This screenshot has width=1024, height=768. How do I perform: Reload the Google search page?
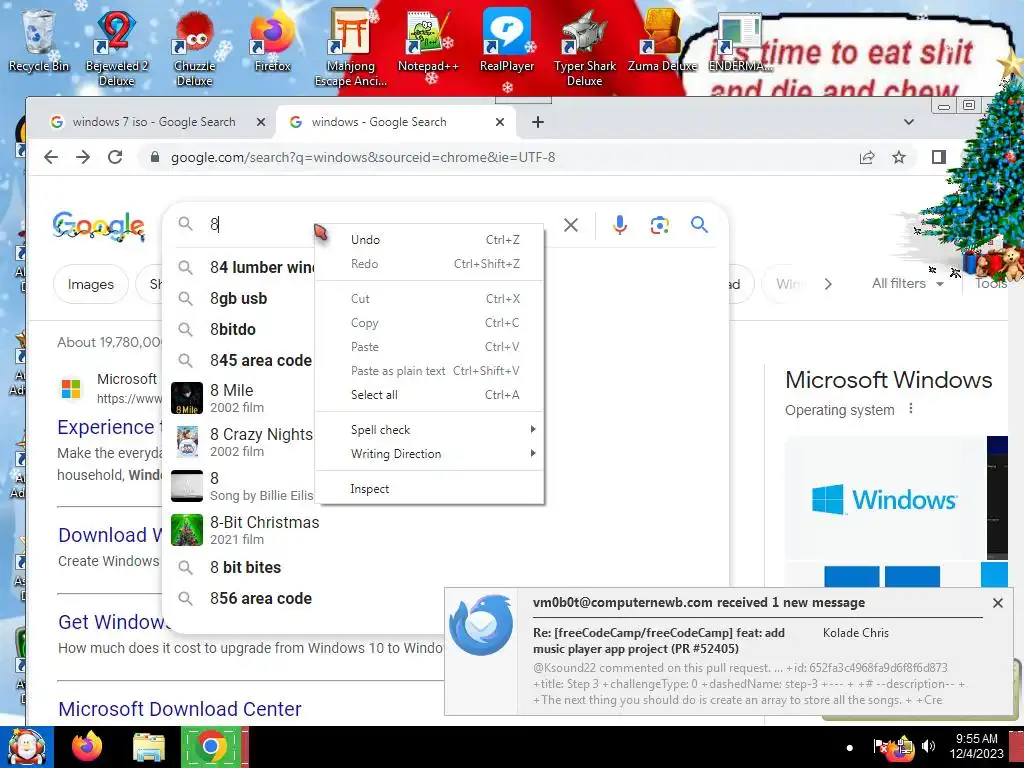coord(115,157)
